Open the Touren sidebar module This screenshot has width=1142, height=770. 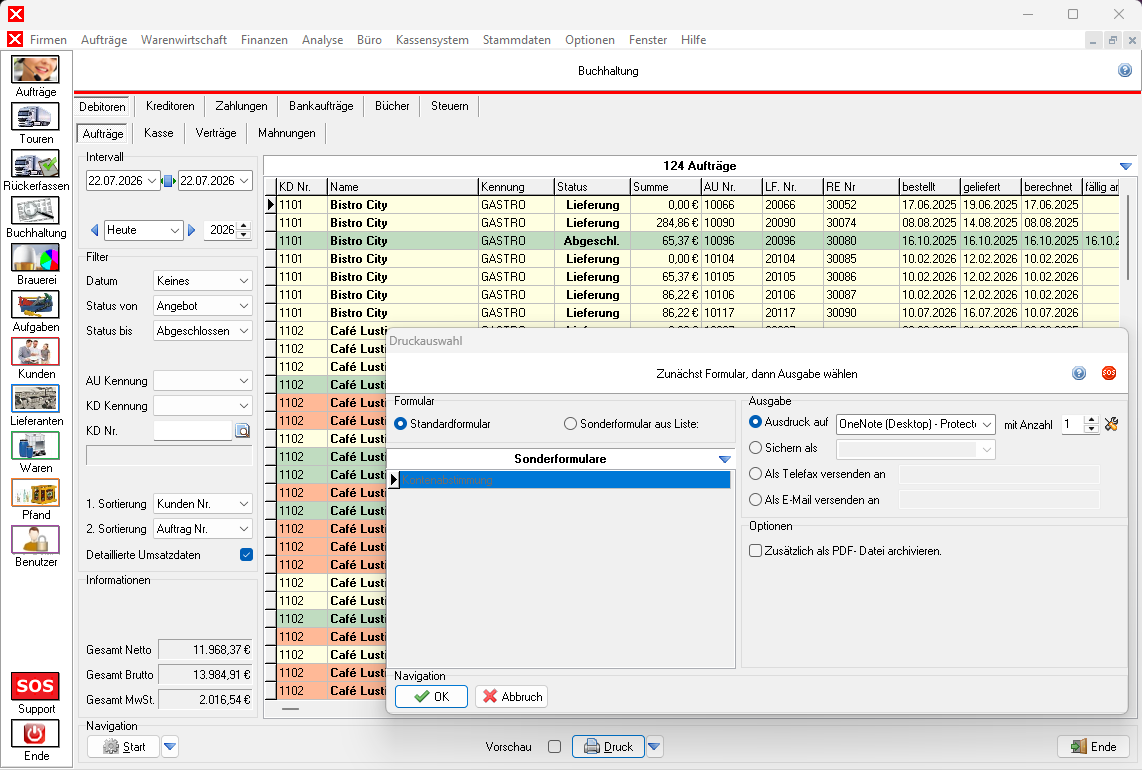click(35, 124)
